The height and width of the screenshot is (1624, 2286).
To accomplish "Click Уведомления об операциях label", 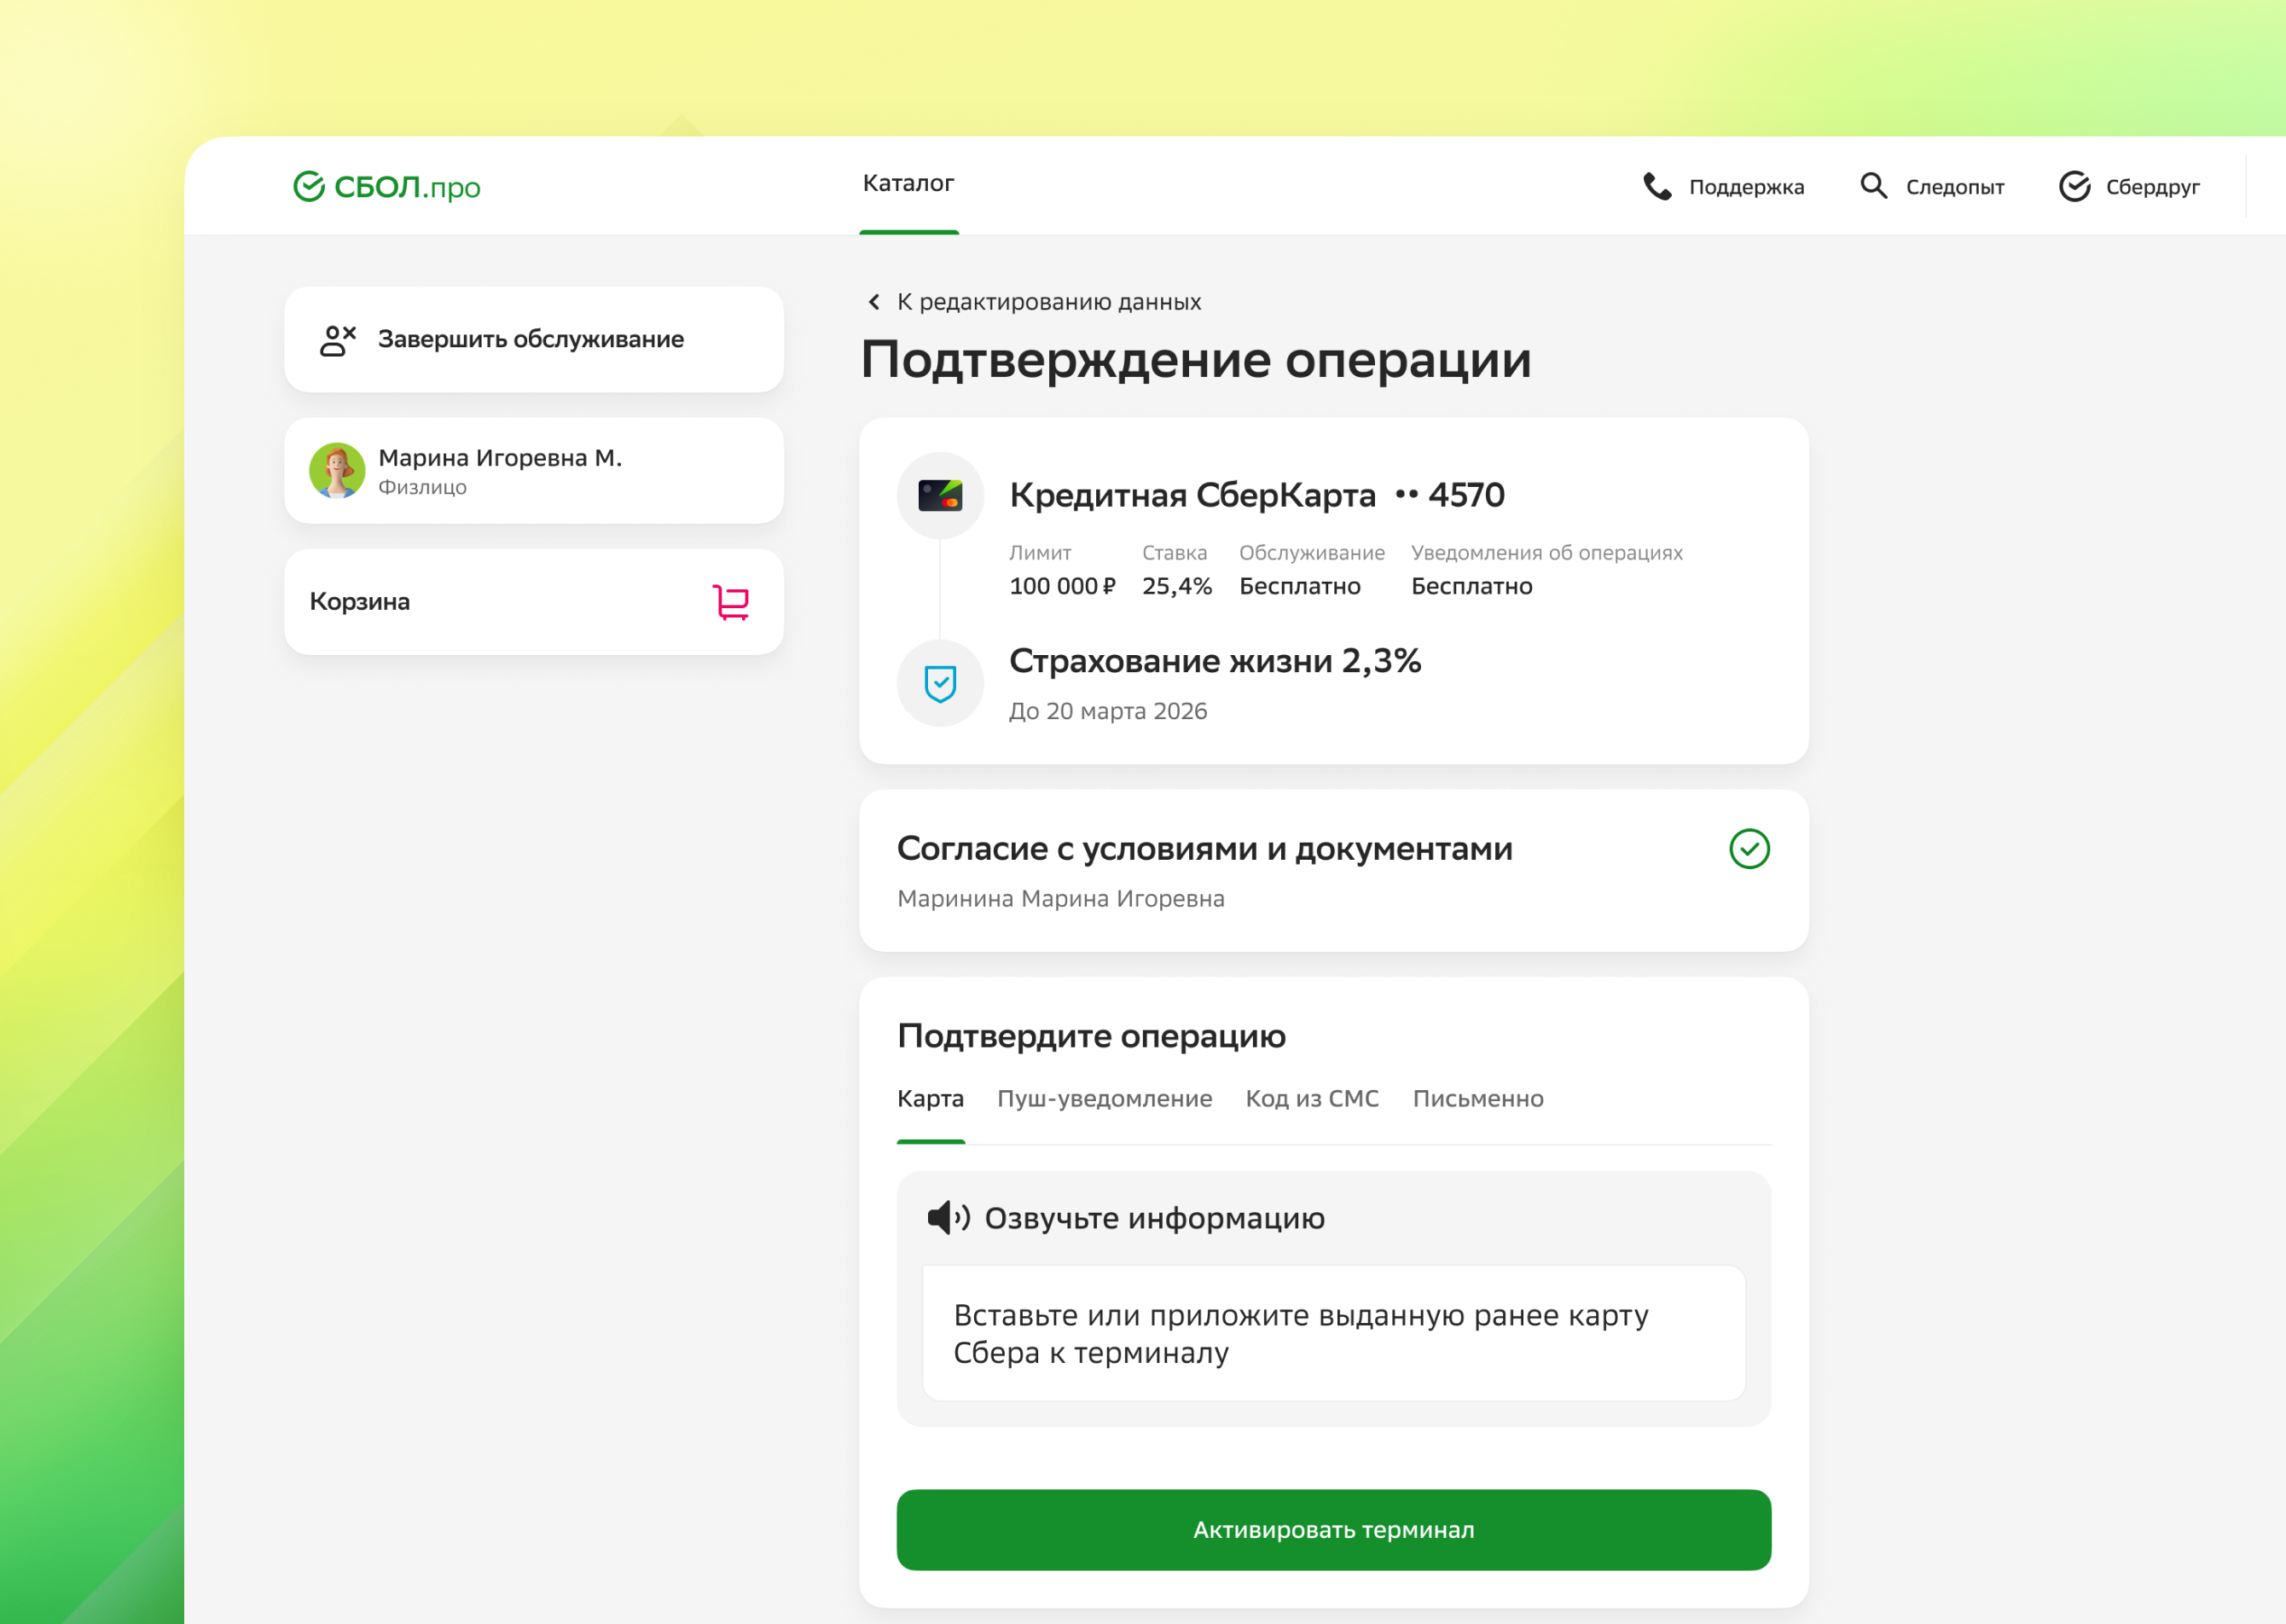I will coord(1547,553).
